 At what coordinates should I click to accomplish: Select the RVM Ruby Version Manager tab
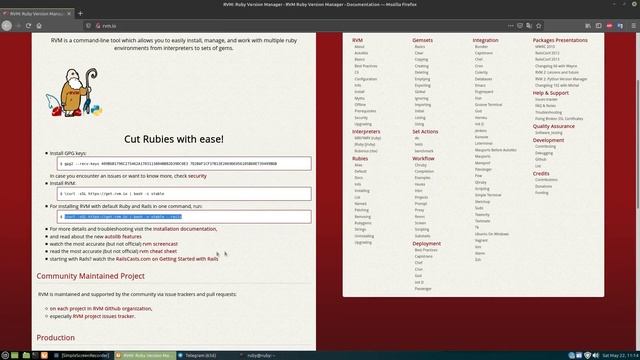click(36, 13)
